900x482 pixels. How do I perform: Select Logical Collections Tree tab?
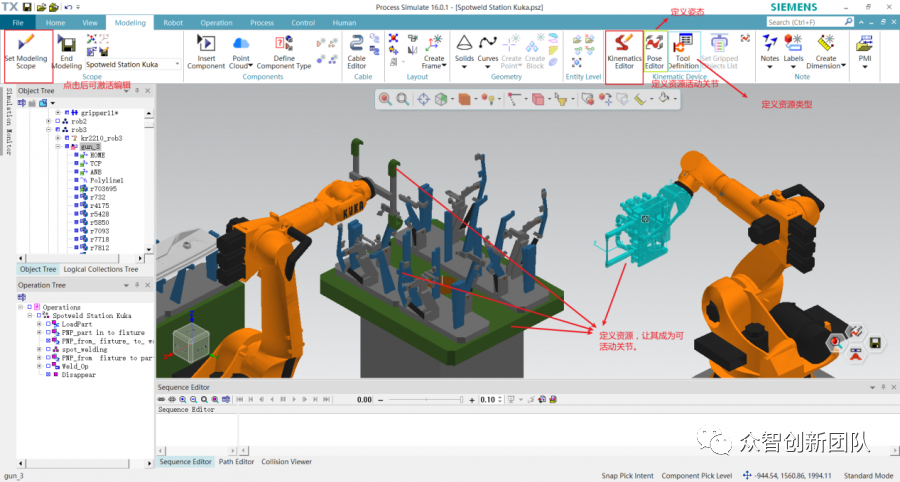101,269
